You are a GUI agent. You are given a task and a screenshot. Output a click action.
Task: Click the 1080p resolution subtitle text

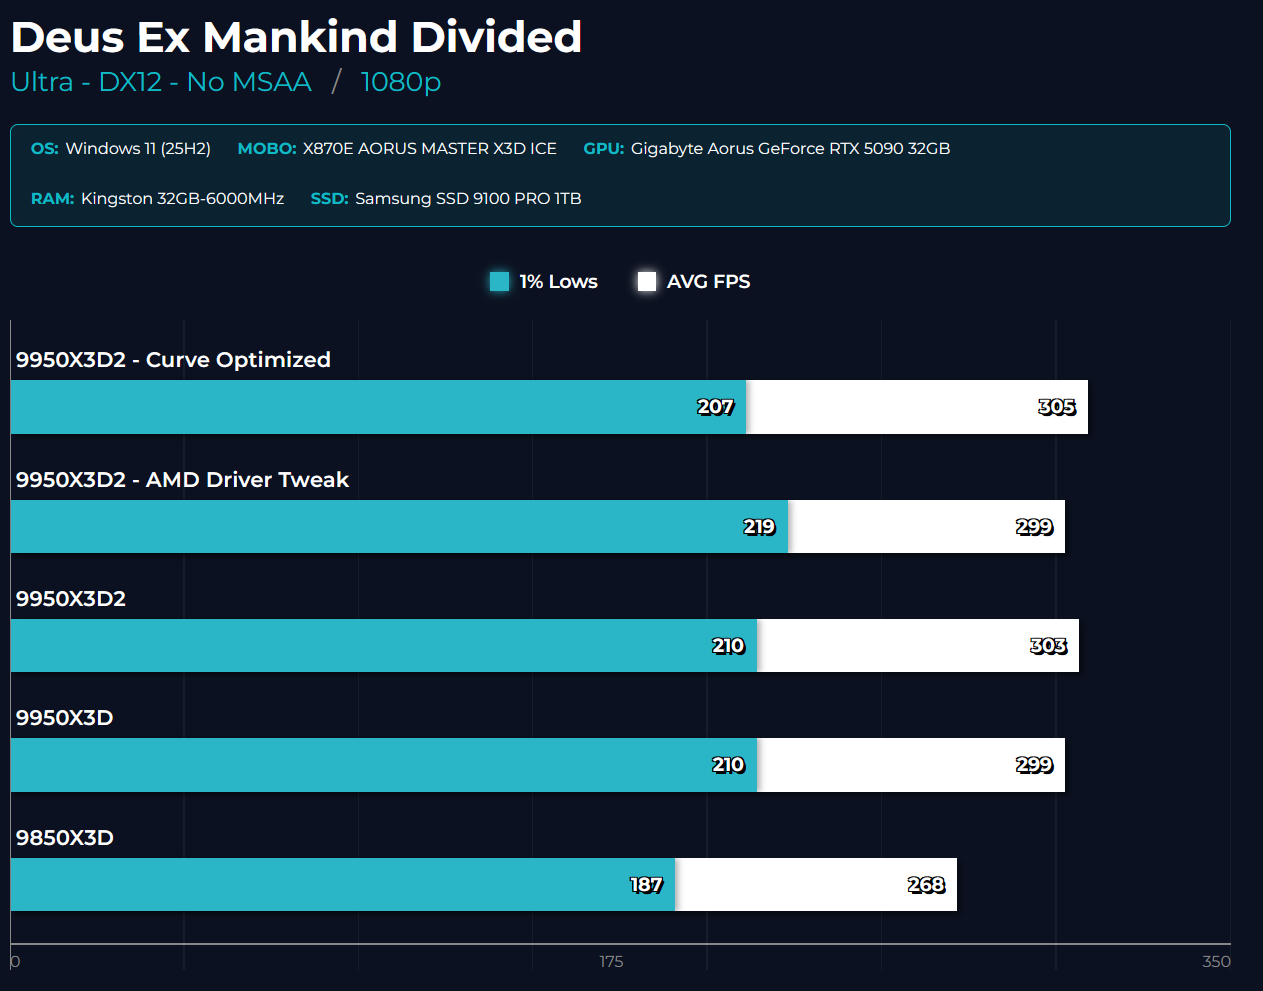click(x=400, y=82)
